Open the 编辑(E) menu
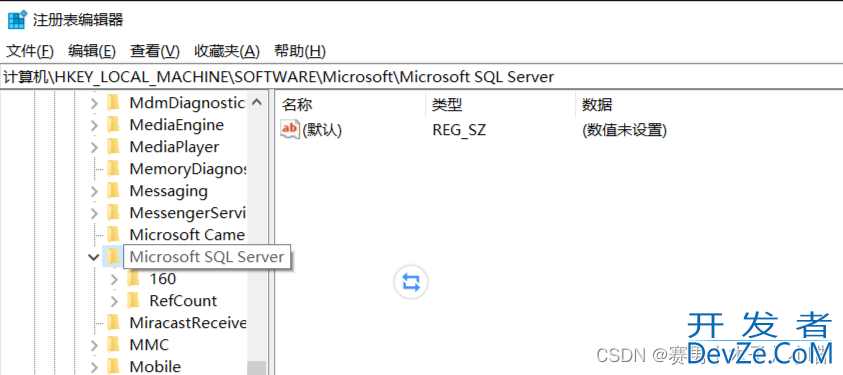The image size is (843, 375). (92, 52)
